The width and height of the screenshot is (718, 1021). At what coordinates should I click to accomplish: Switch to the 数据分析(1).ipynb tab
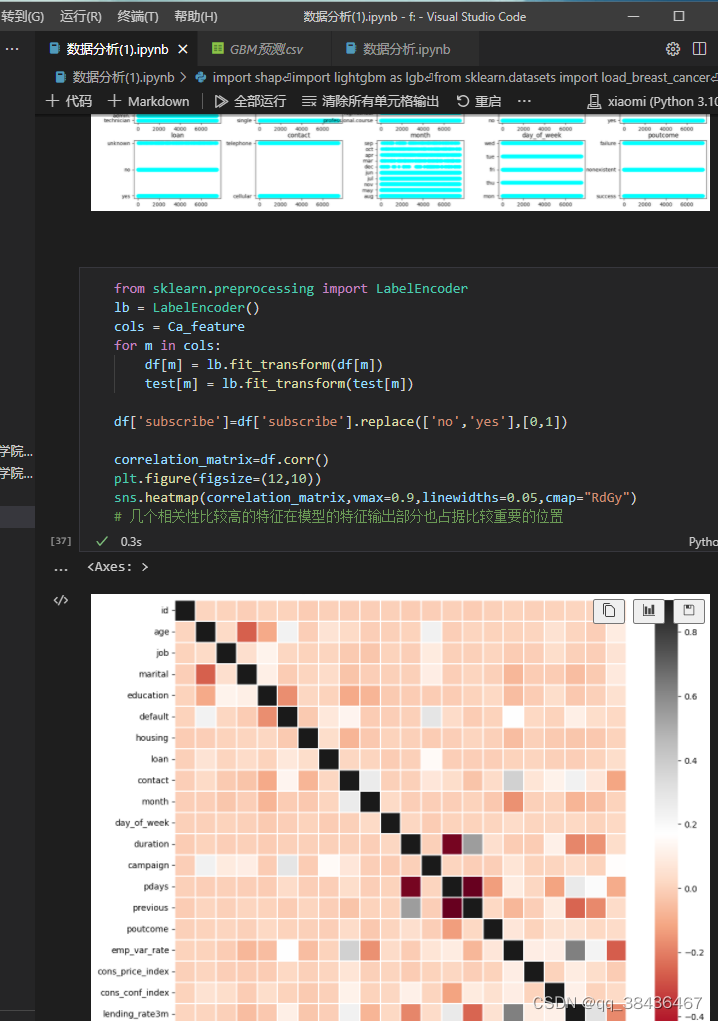(117, 49)
